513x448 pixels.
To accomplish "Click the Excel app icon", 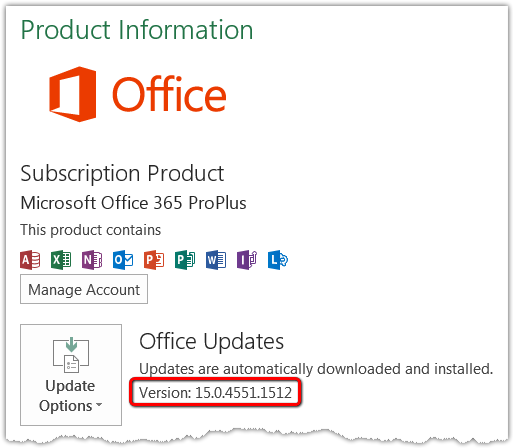I will tap(61, 260).
